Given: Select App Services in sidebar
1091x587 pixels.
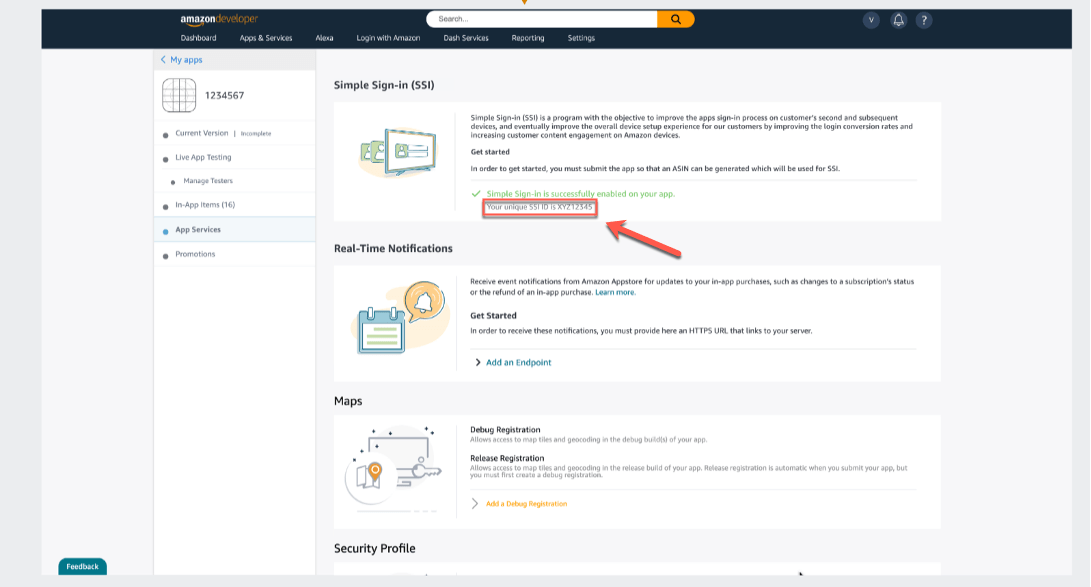Looking at the screenshot, I should (234, 230).
